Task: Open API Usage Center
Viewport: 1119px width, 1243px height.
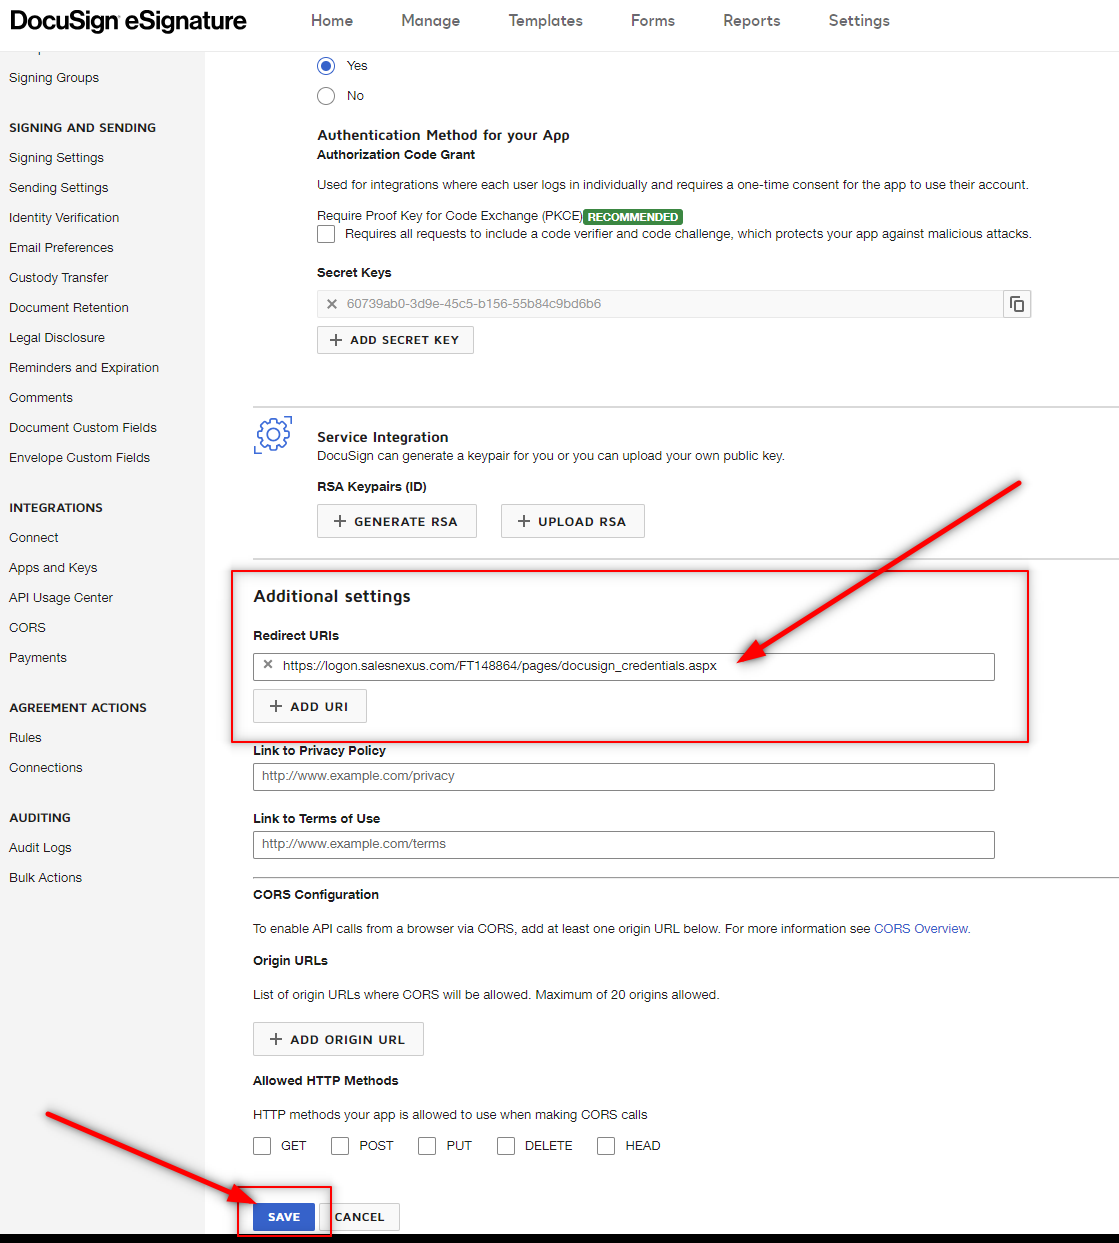Action: pyautogui.click(x=61, y=598)
